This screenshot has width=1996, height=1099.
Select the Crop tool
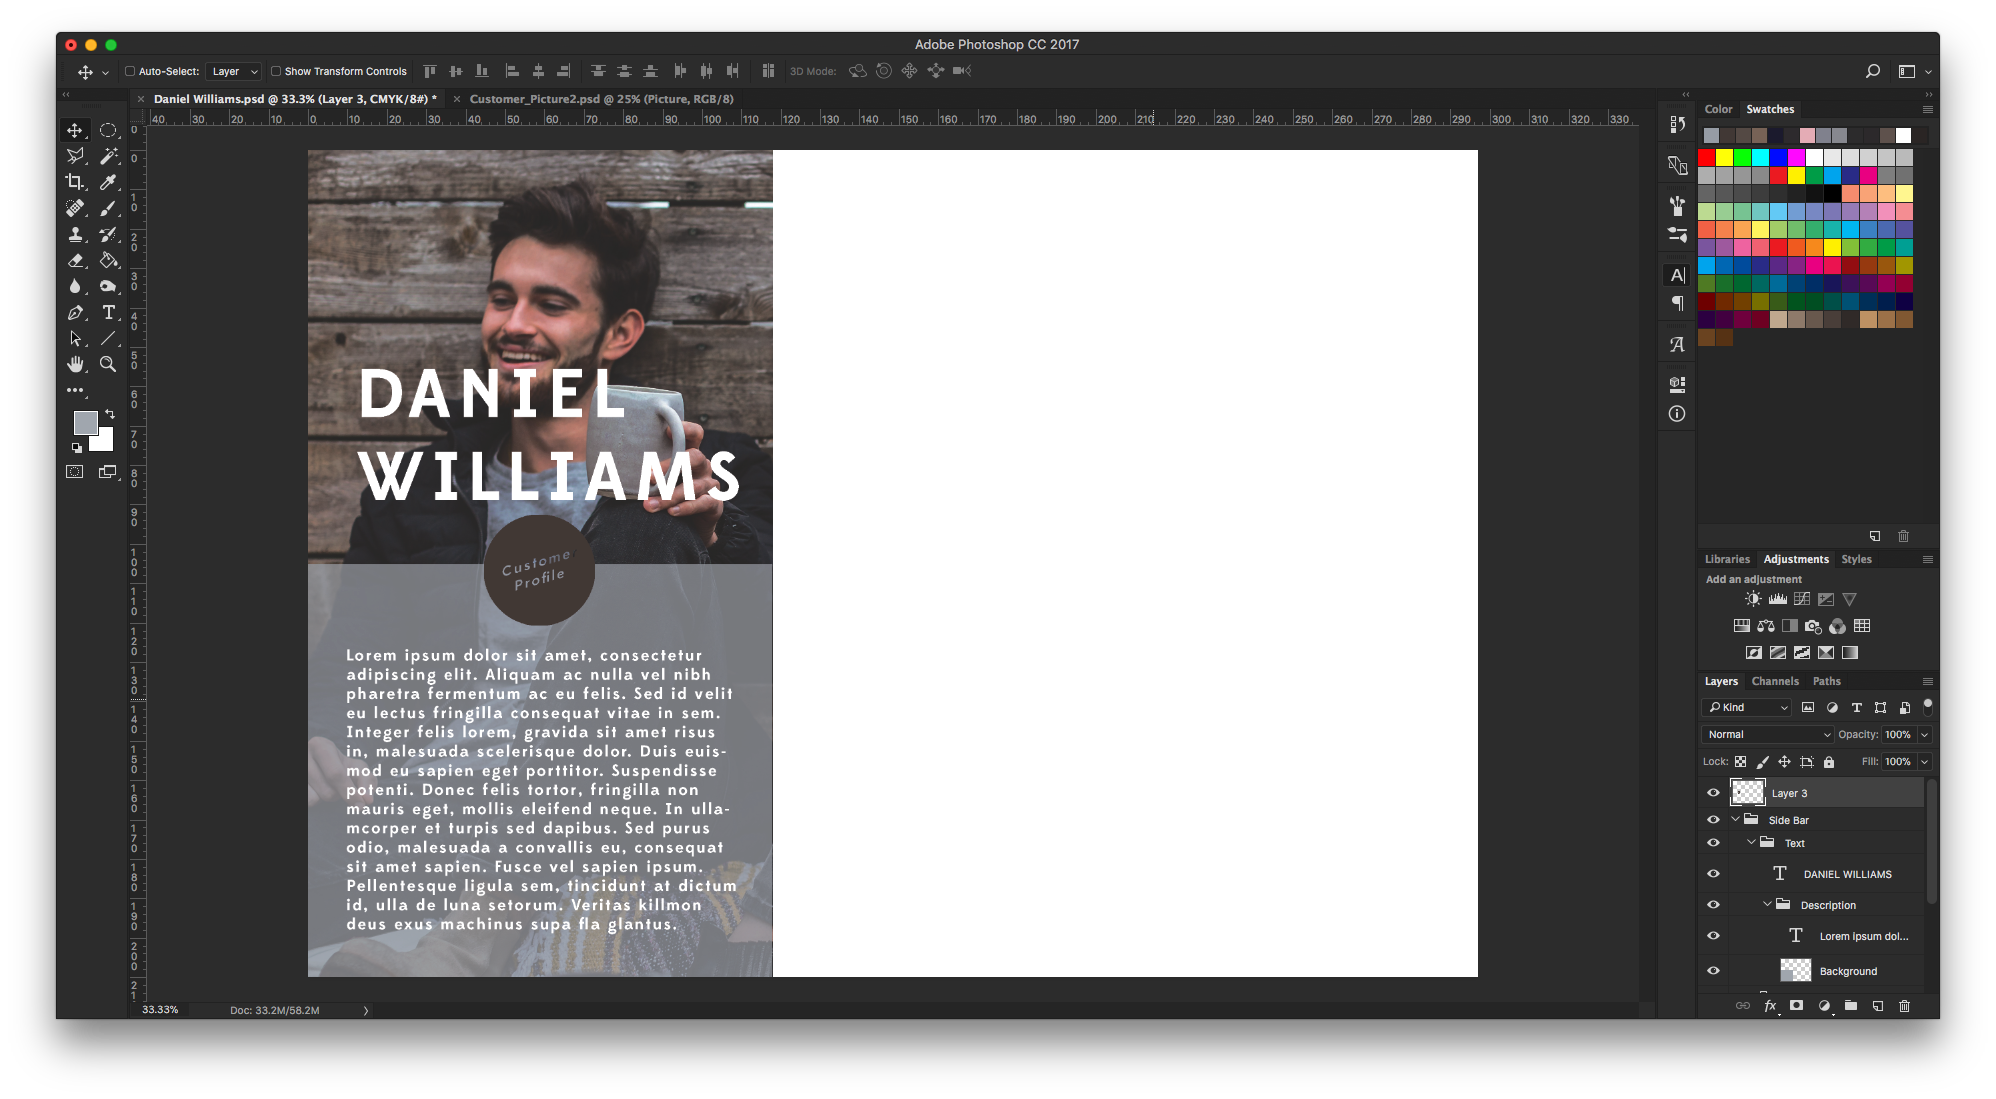75,182
